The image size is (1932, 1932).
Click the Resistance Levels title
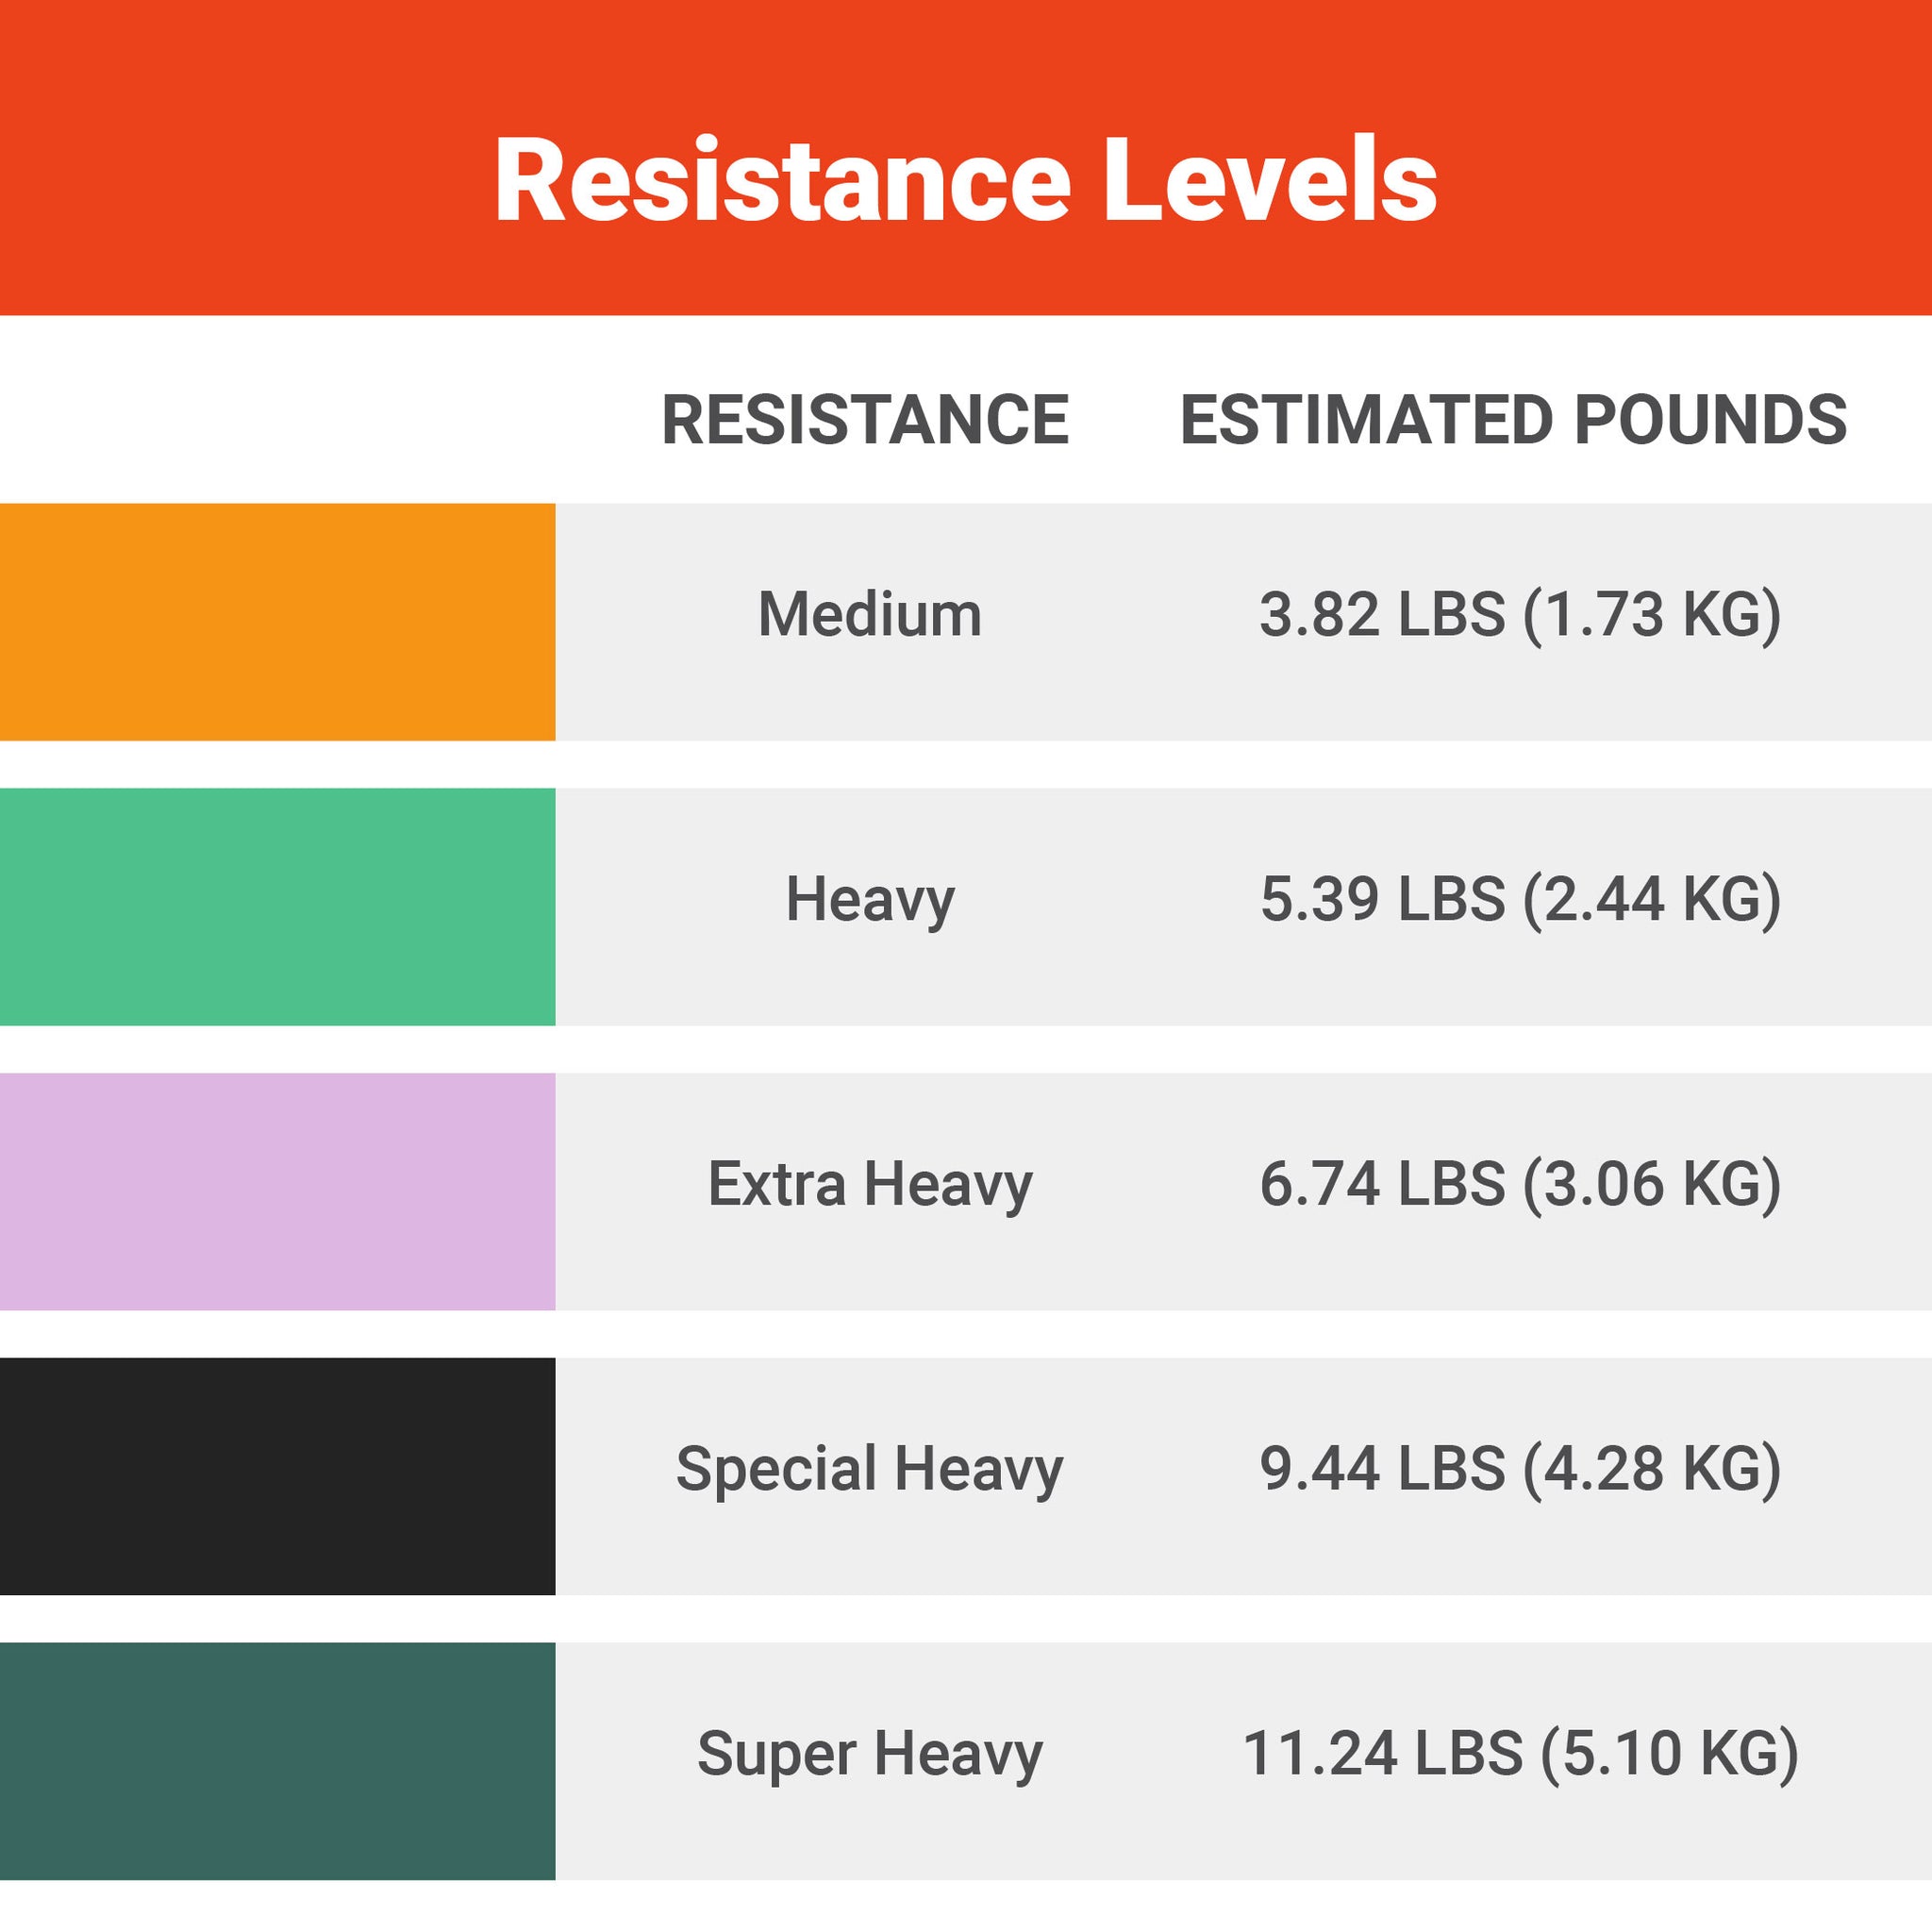point(965,180)
